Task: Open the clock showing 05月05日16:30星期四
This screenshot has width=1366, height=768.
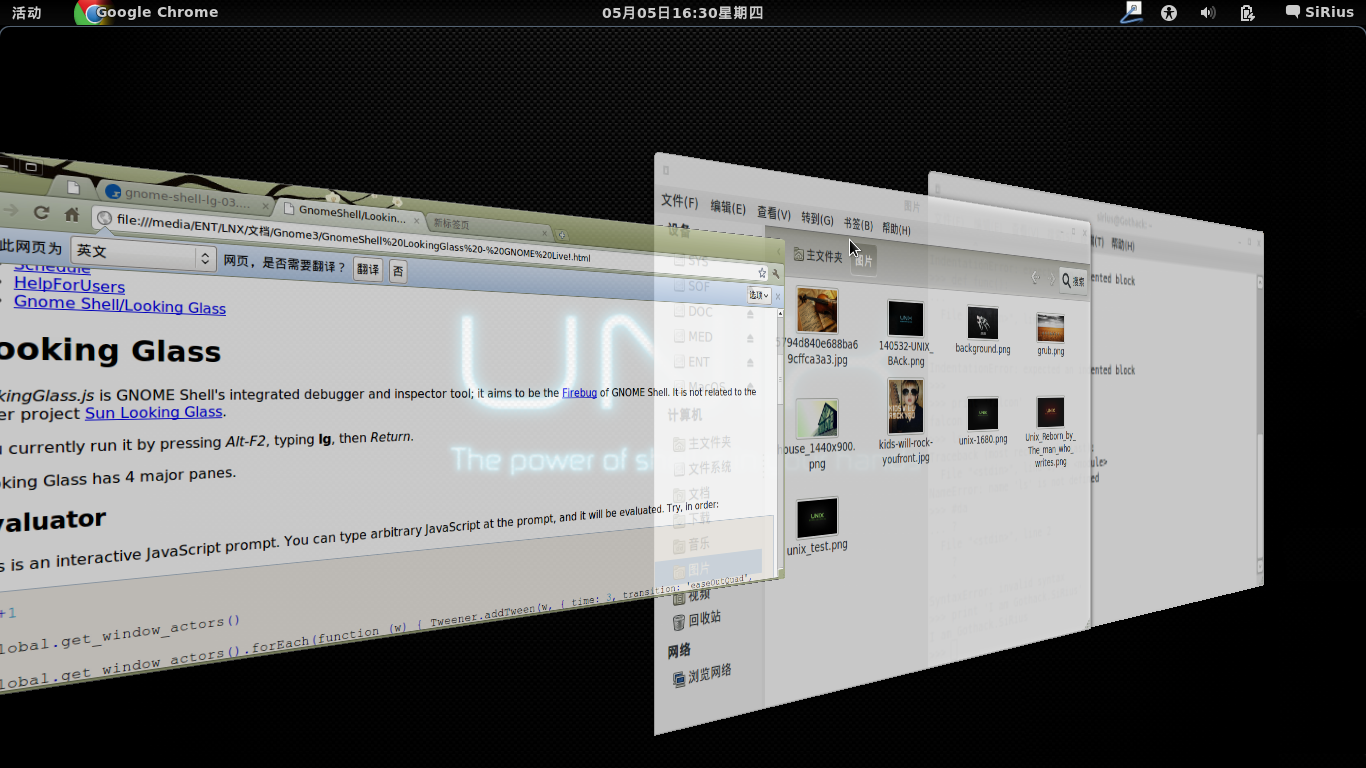Action: pos(682,12)
